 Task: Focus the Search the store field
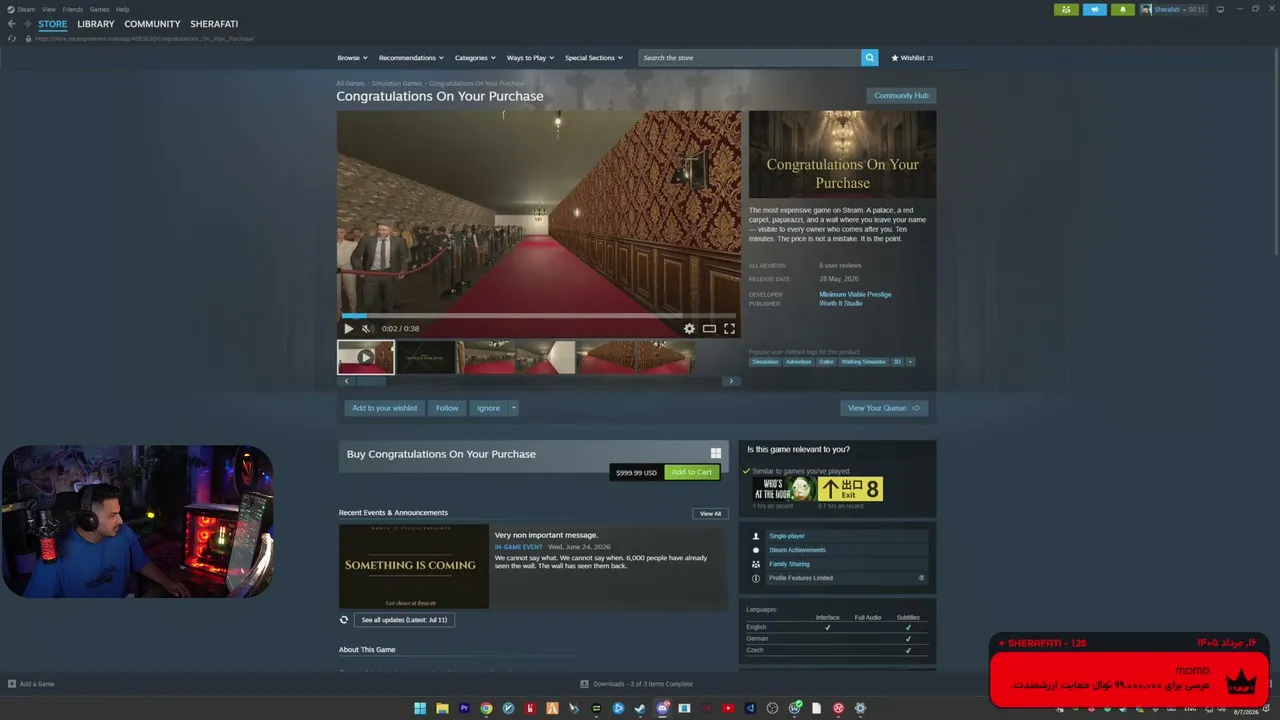750,58
